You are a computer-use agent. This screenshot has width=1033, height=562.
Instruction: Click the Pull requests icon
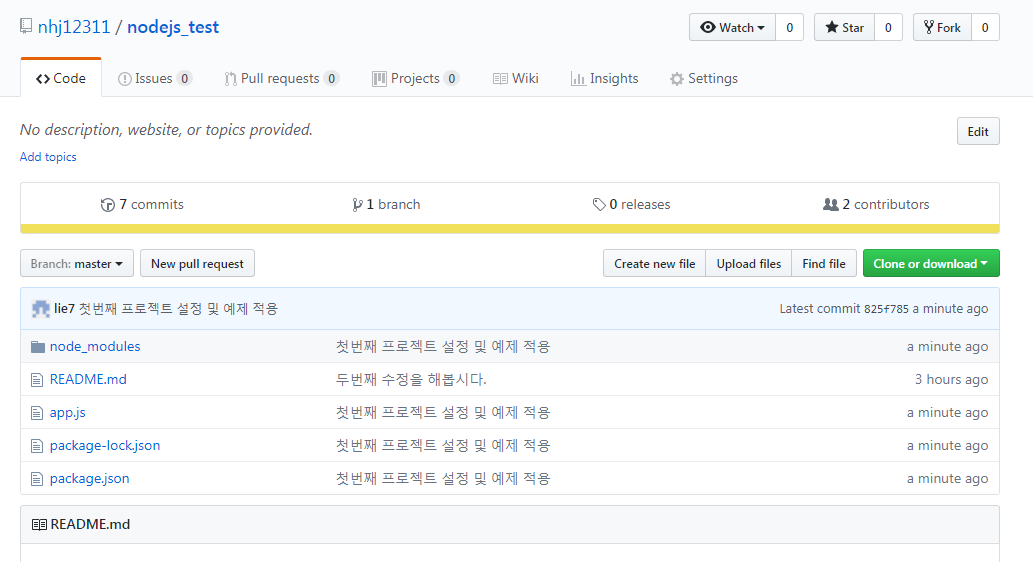tap(230, 79)
